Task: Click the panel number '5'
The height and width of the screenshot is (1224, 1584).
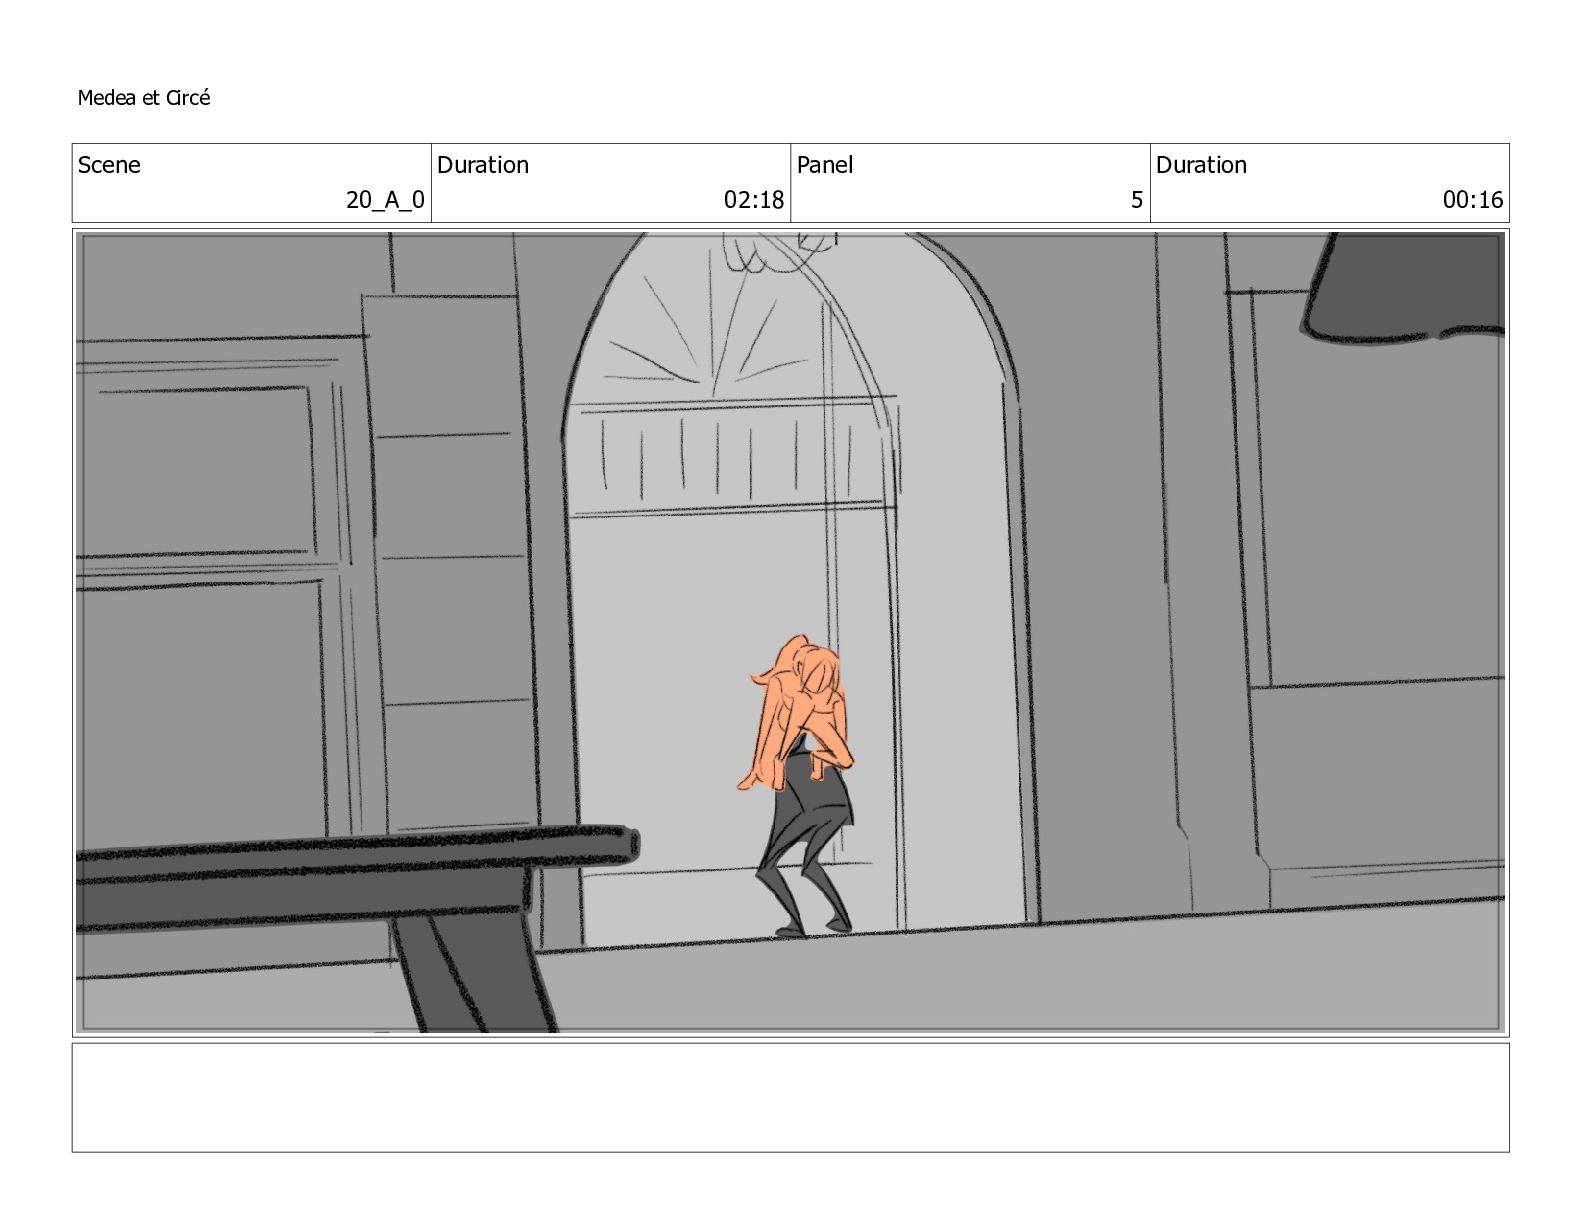Action: [1136, 200]
